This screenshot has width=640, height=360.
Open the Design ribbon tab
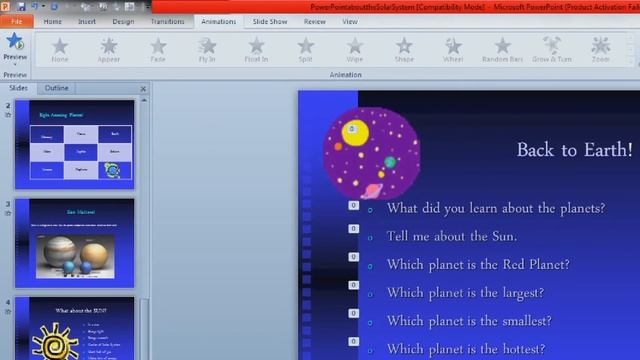click(123, 22)
